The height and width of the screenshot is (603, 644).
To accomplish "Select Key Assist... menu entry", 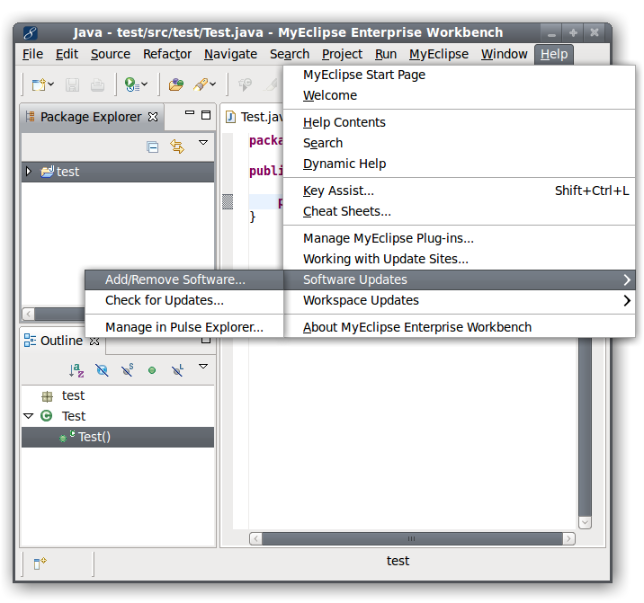I will (459, 191).
